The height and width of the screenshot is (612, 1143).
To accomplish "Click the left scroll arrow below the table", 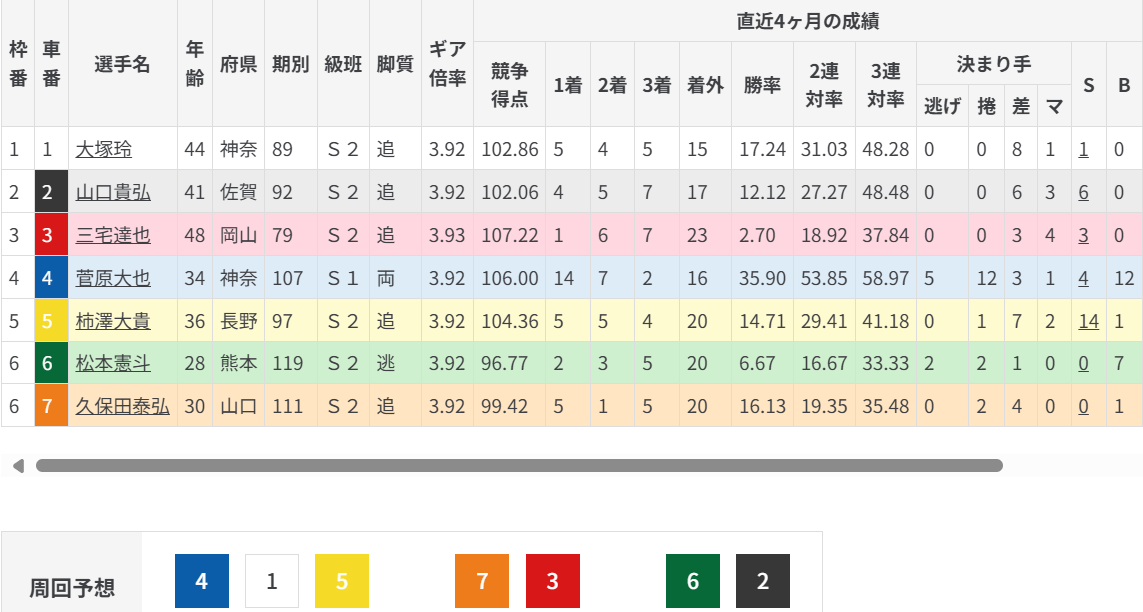I will (17, 466).
